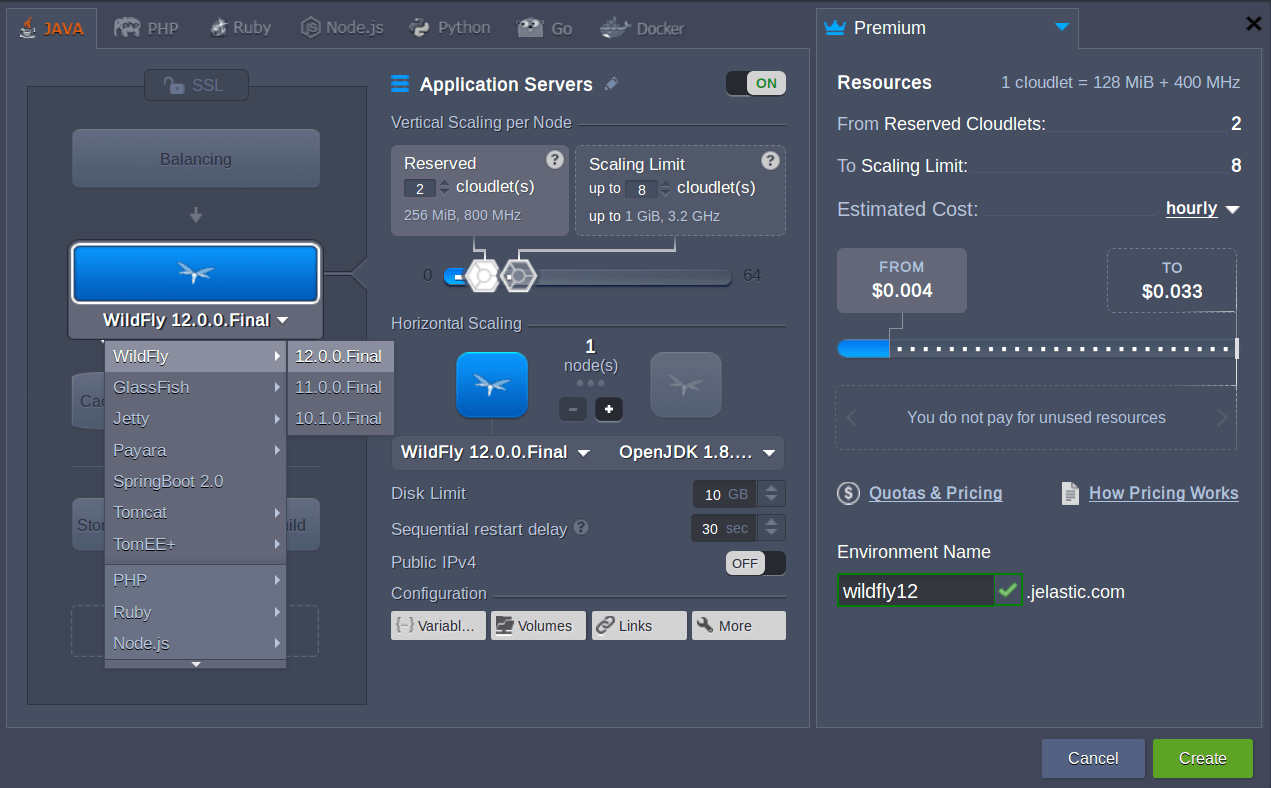Toggle the Application Servers ON switch
The width and height of the screenshot is (1271, 788).
756,84
